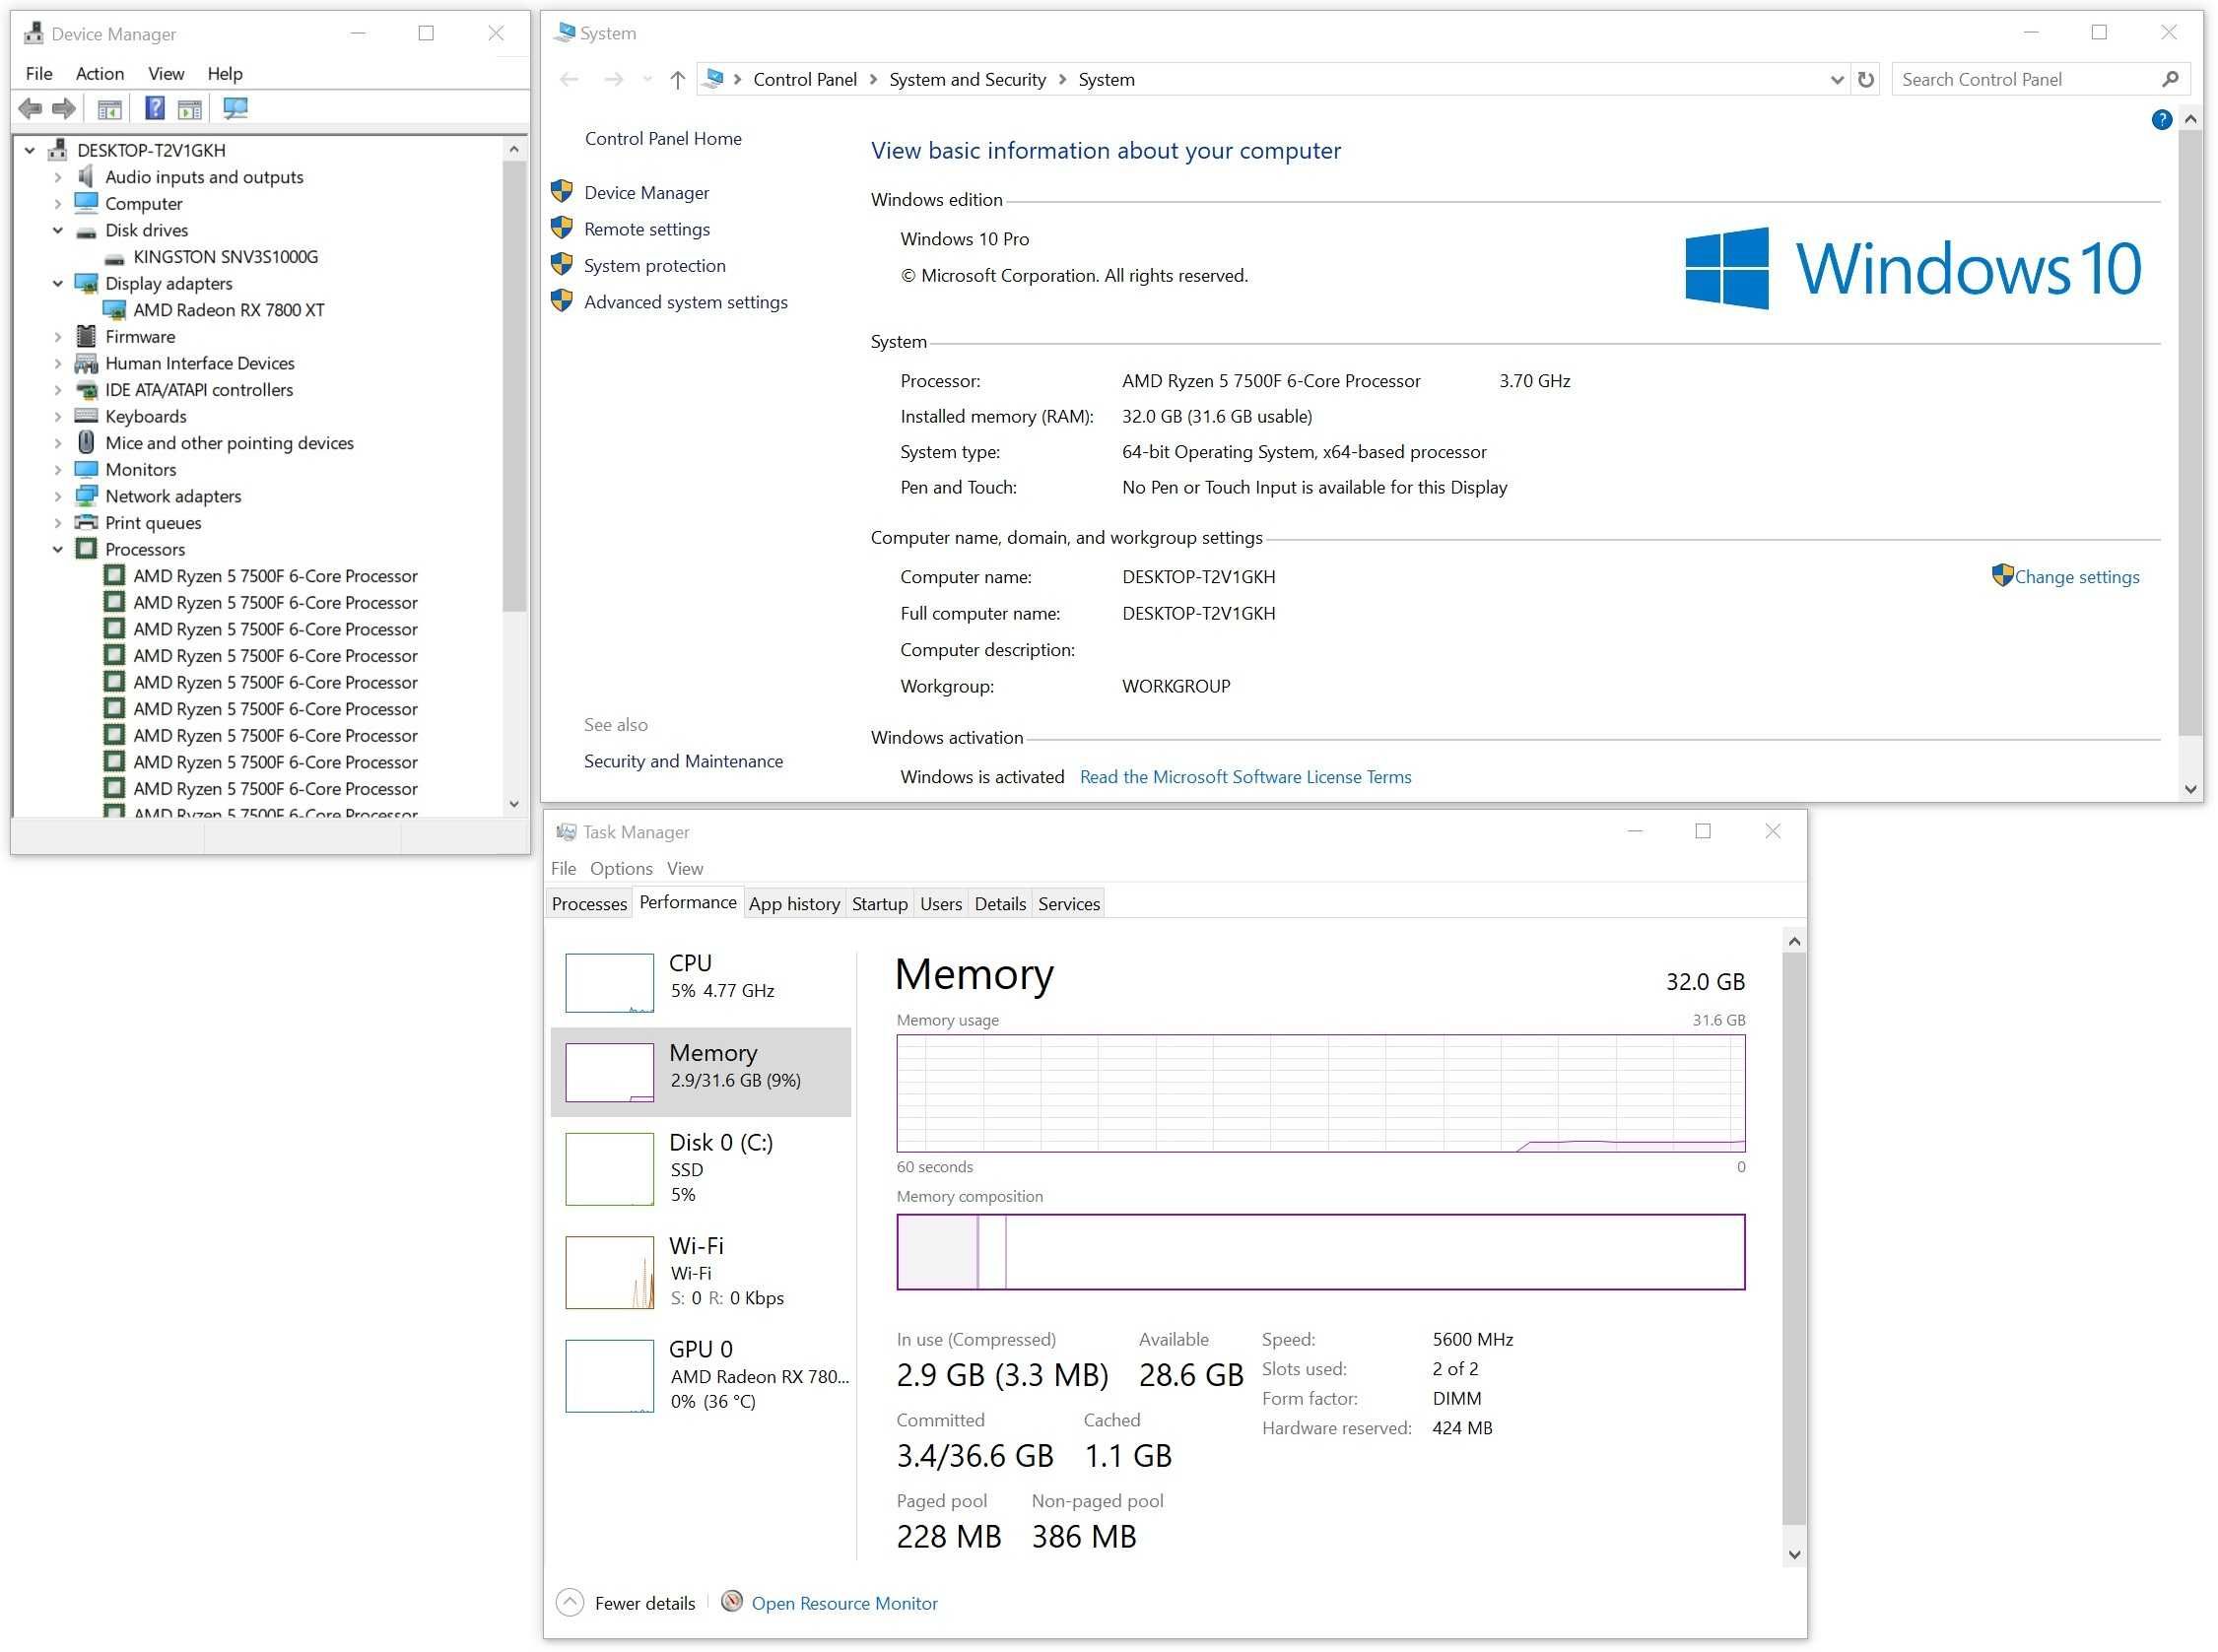Switch to Startup tab
The image size is (2218, 1652).
pos(880,904)
